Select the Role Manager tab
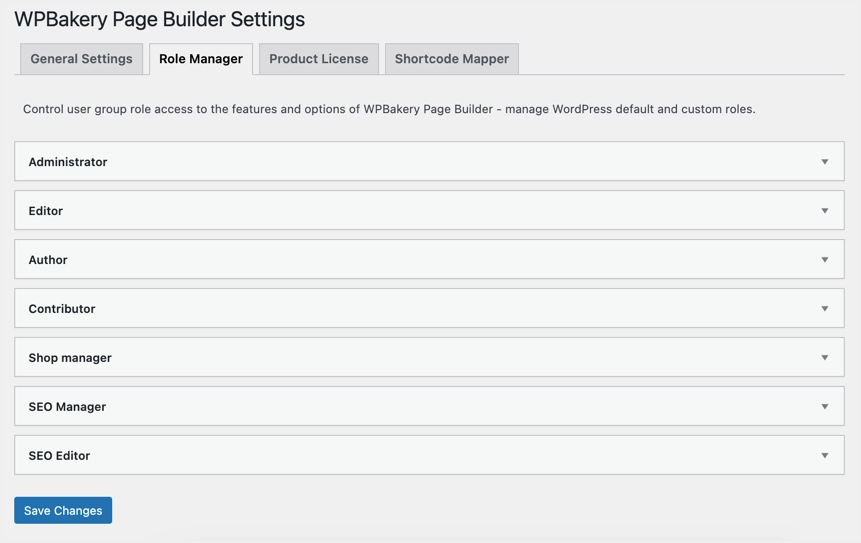Viewport: 861px width, 543px height. pyautogui.click(x=201, y=59)
